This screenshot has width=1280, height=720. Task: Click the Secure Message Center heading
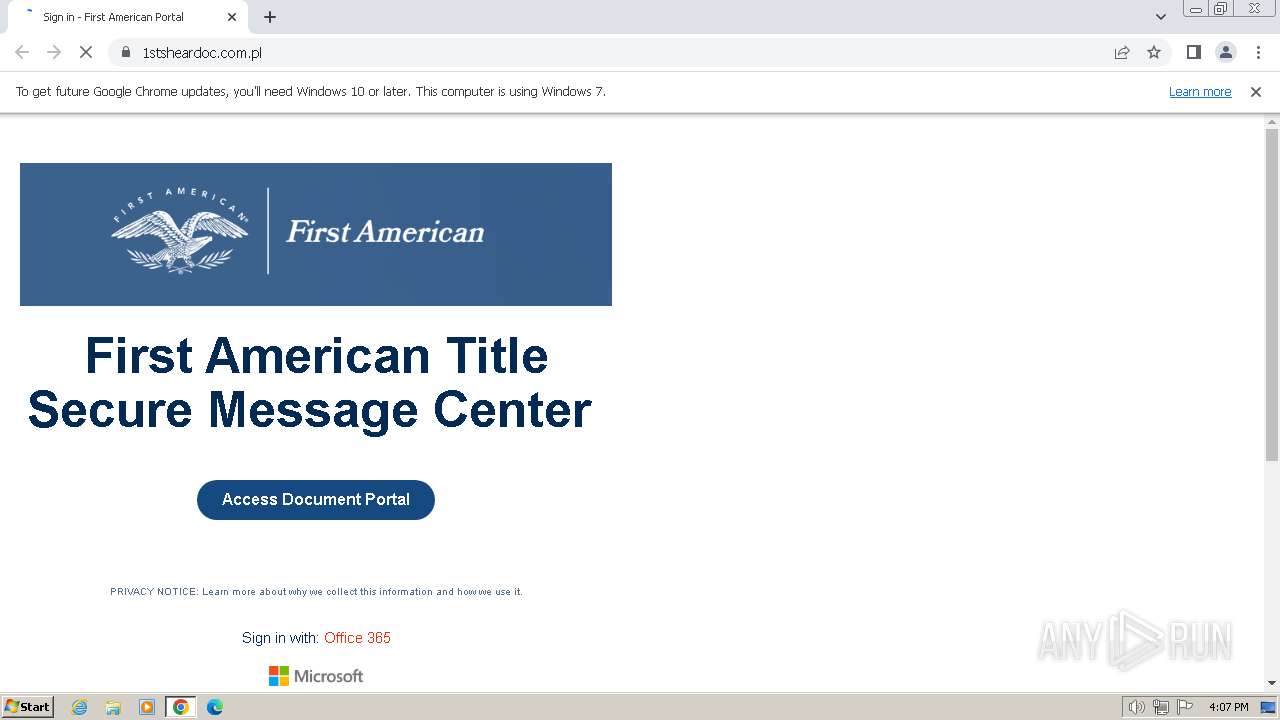[310, 410]
